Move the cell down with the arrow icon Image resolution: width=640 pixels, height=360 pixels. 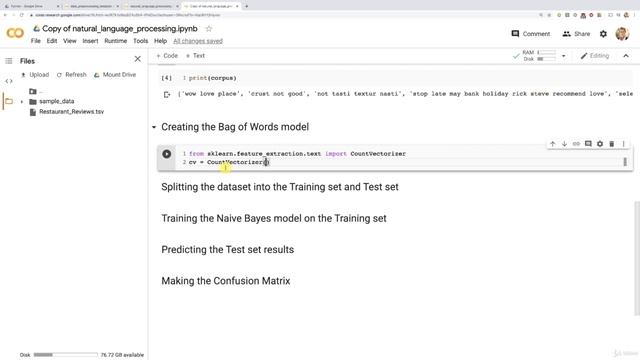tap(564, 144)
